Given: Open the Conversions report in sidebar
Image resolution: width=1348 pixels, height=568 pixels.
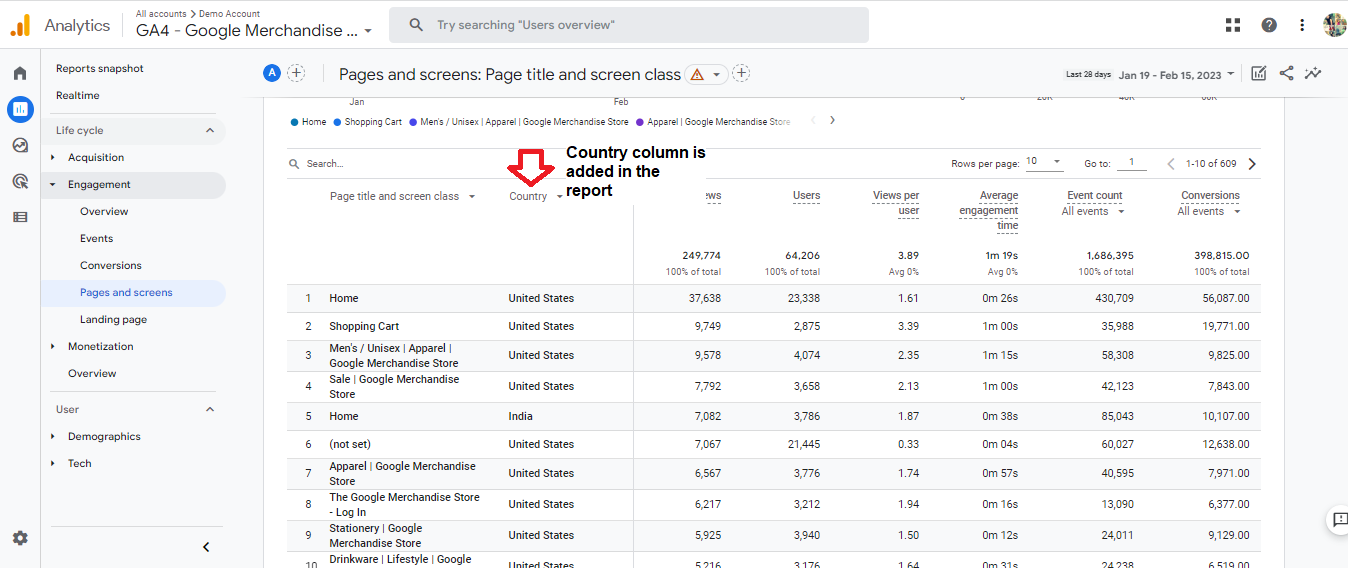Looking at the screenshot, I should tap(111, 265).
